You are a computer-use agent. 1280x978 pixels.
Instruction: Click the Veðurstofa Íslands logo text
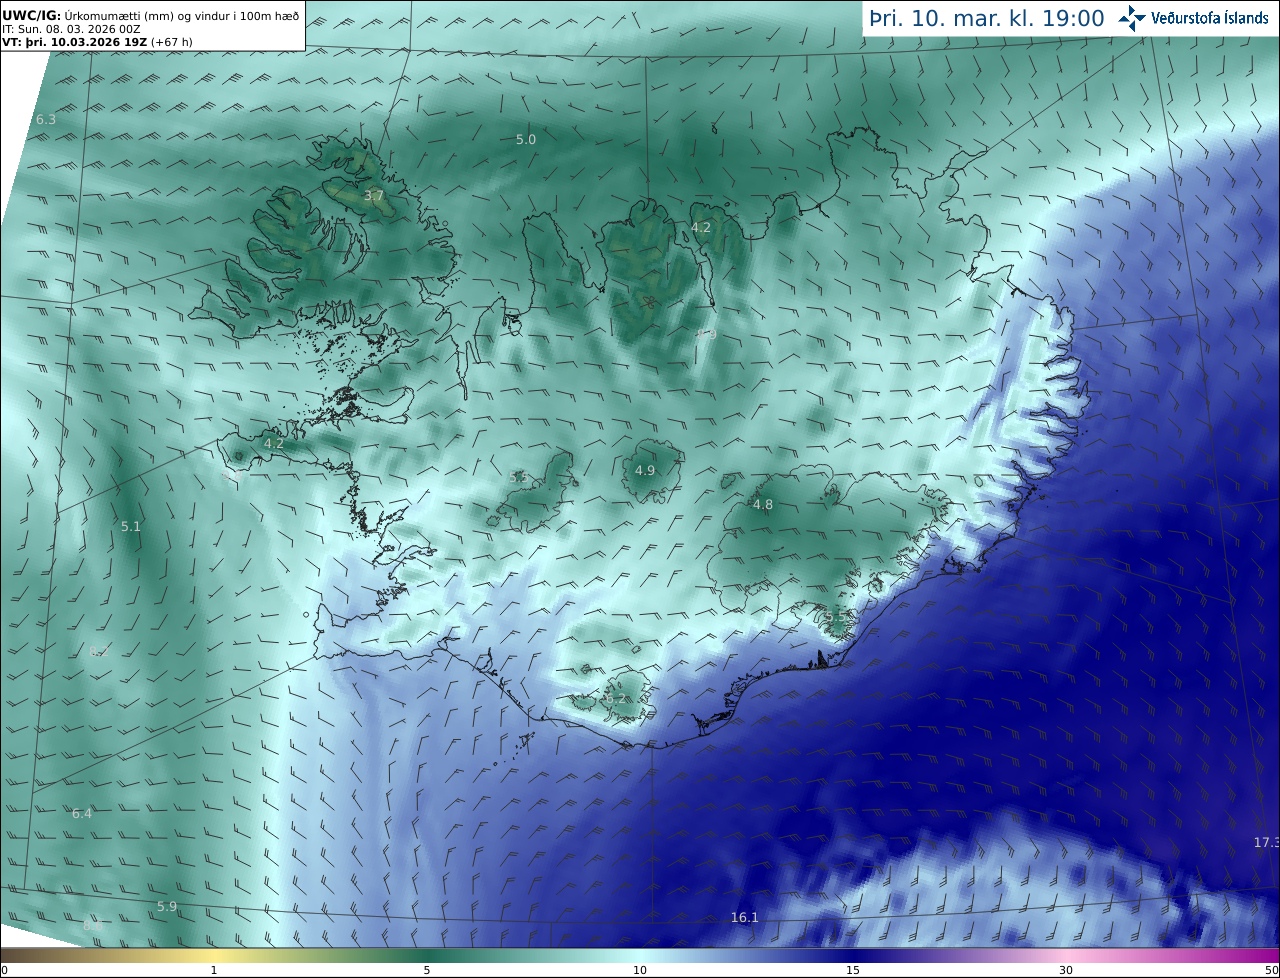(x=1209, y=18)
